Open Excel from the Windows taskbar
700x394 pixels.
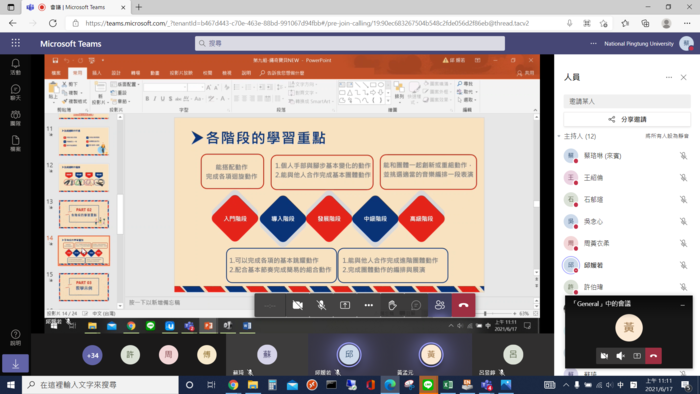pyautogui.click(x=448, y=385)
